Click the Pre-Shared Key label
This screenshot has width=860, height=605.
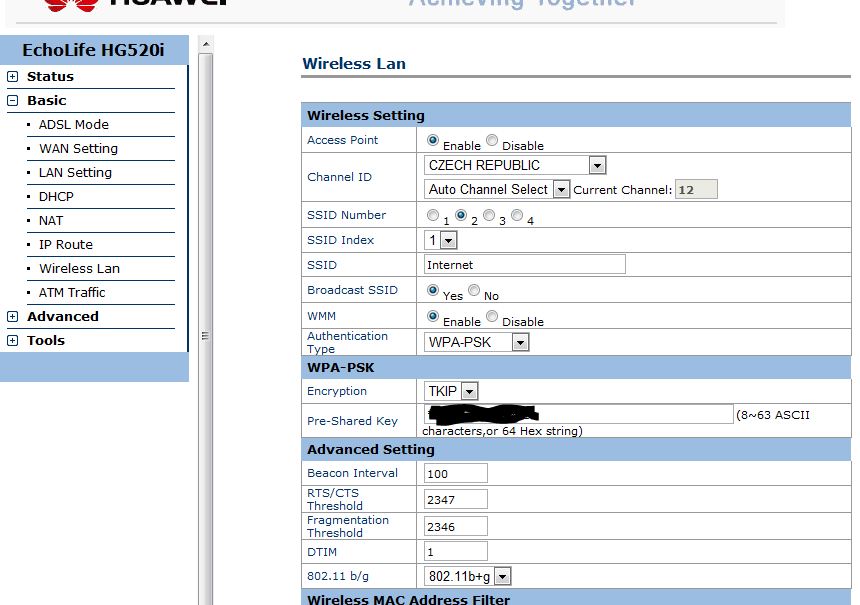[352, 421]
